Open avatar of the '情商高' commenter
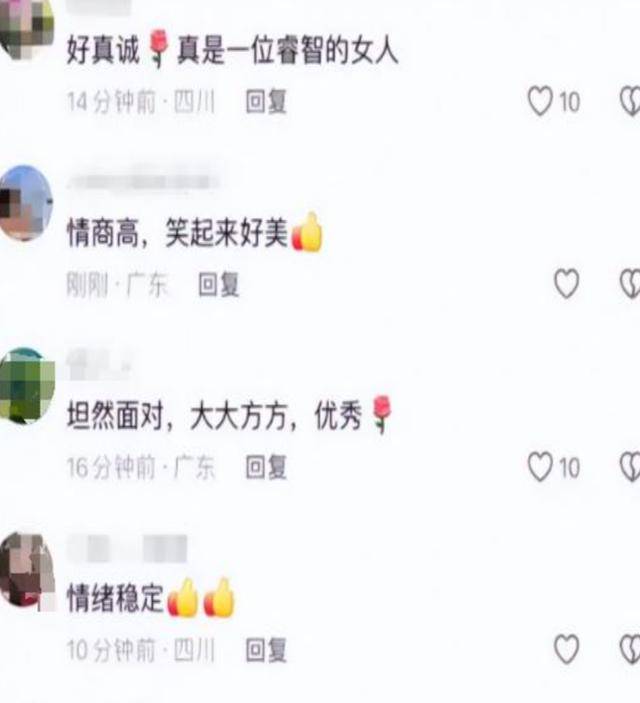The image size is (640, 703). [x=26, y=203]
